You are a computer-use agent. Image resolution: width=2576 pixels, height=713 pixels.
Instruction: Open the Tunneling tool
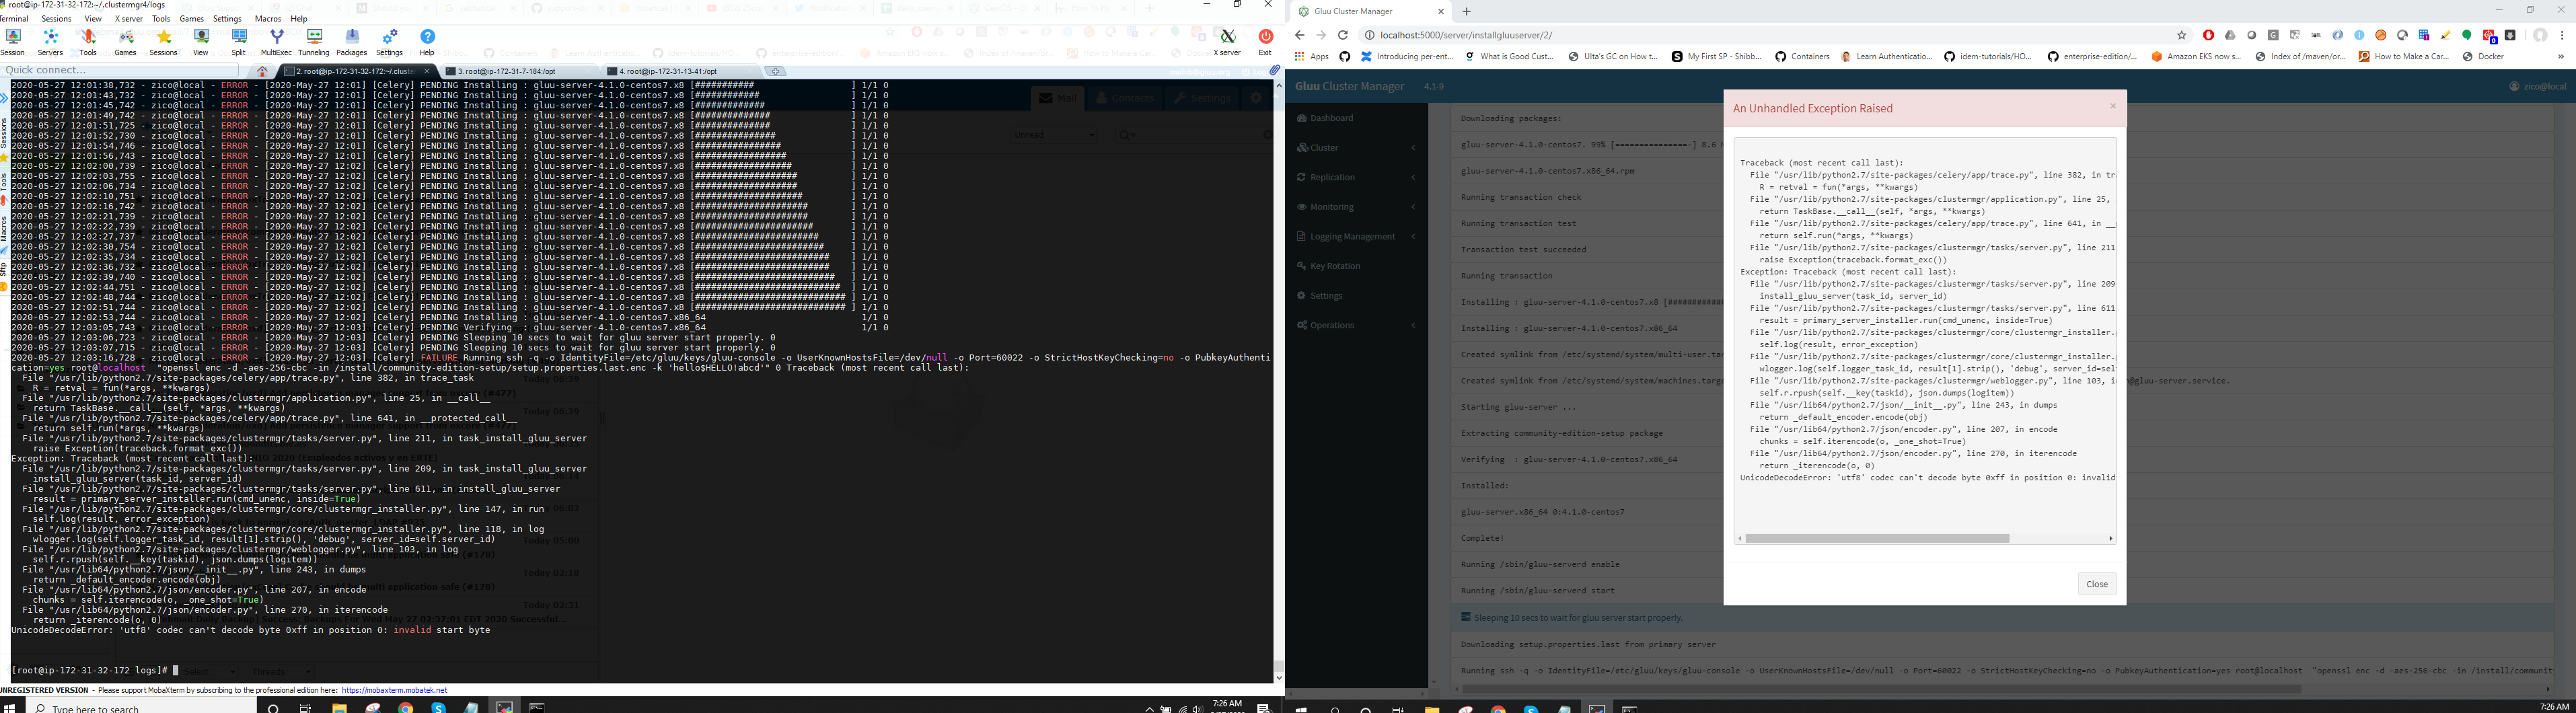point(314,42)
